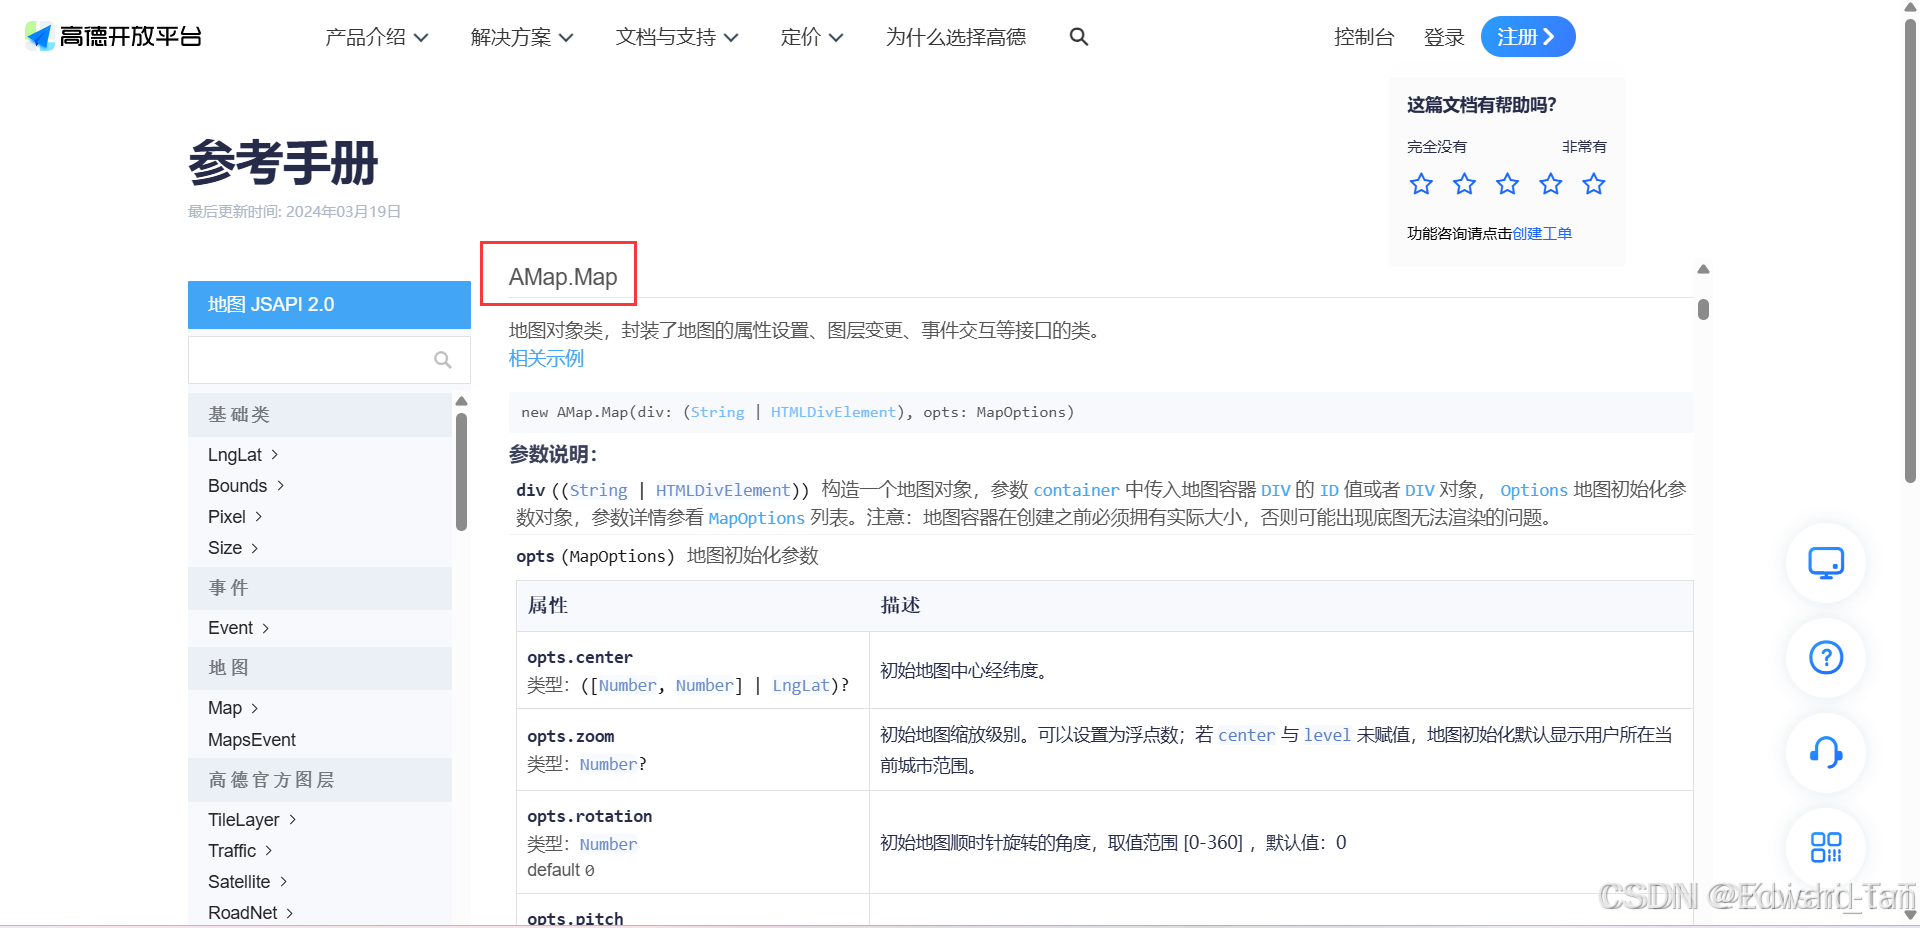Expand the Satellite sidebar item
This screenshot has width=1920, height=928.
pyautogui.click(x=248, y=882)
